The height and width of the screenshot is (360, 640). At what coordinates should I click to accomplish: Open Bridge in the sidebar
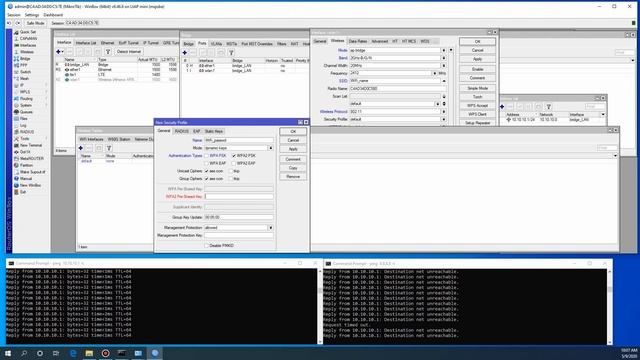pyautogui.click(x=25, y=58)
